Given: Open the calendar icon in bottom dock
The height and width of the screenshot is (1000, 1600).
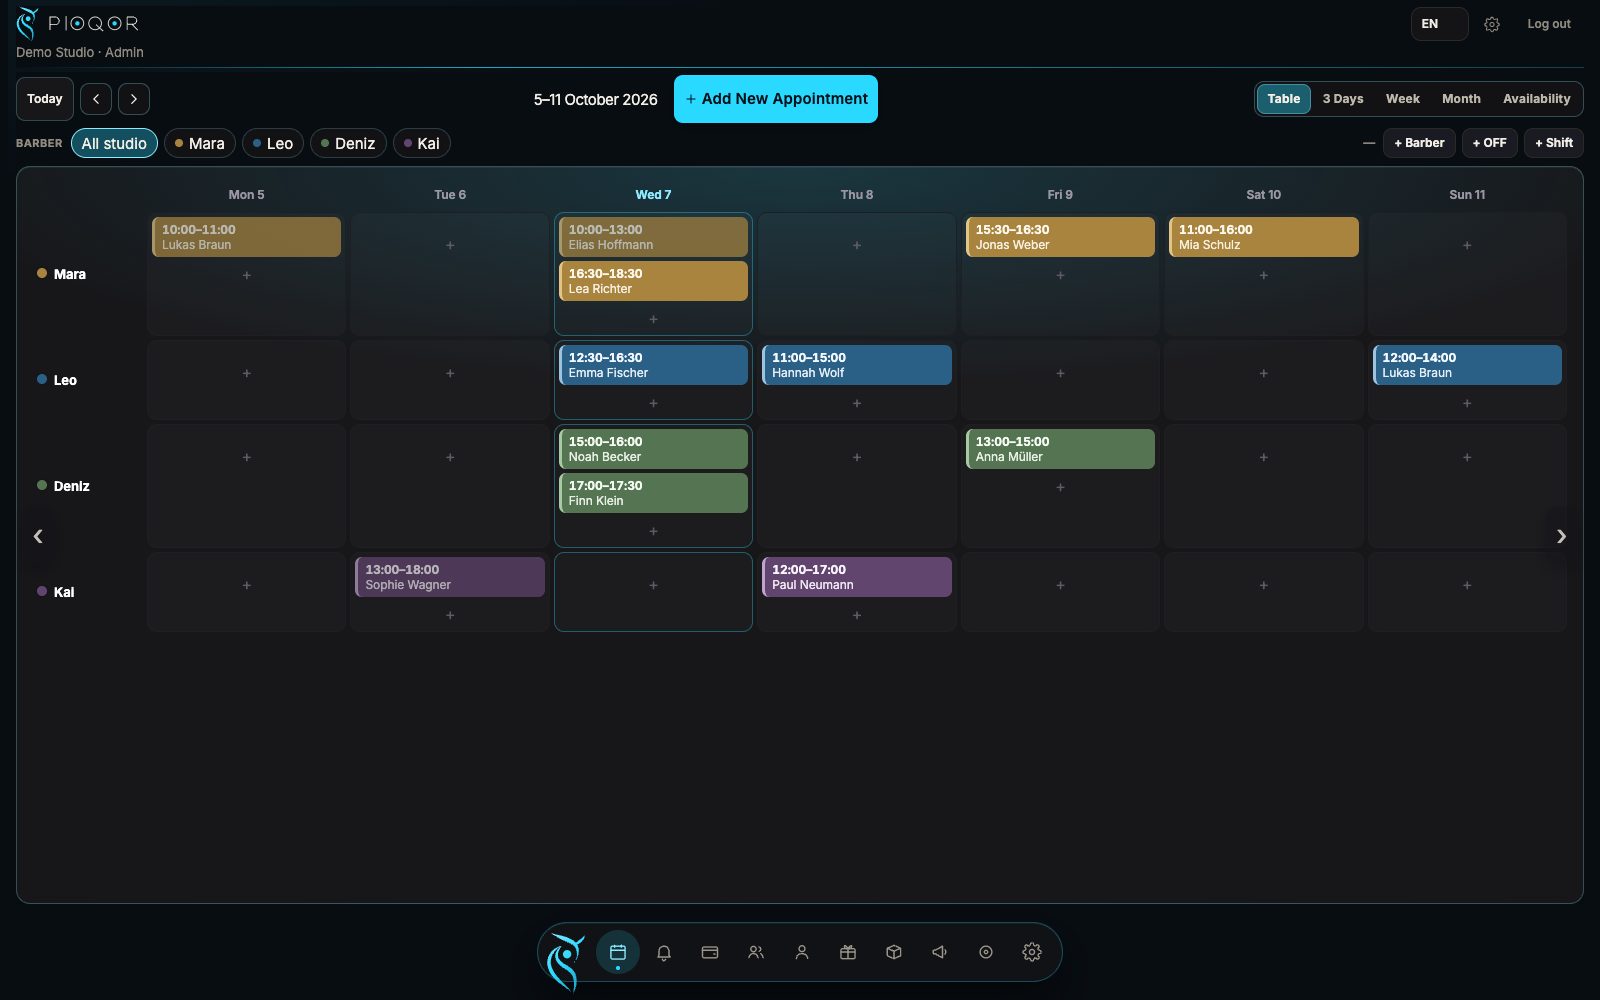Looking at the screenshot, I should (x=618, y=952).
